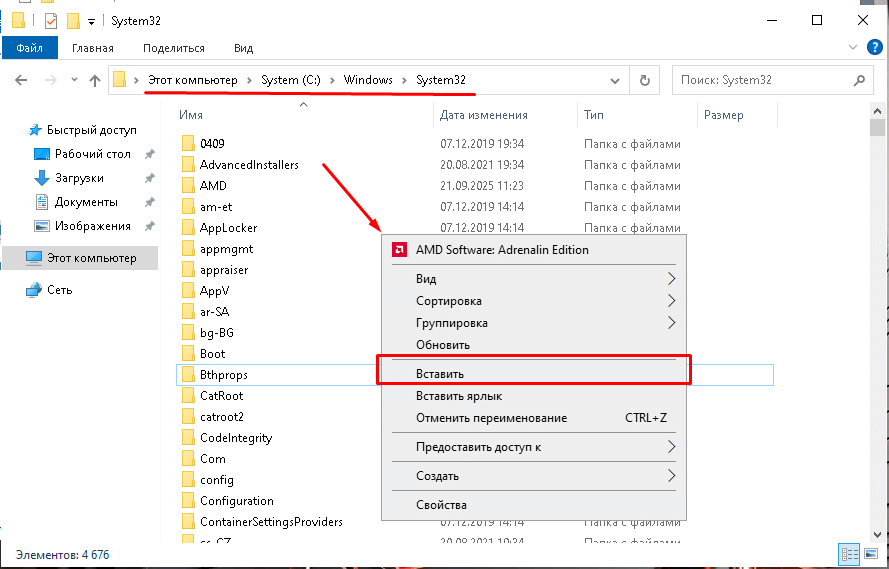The image size is (889, 569).
Task: Click the Up arrow navigation button
Action: (x=95, y=81)
